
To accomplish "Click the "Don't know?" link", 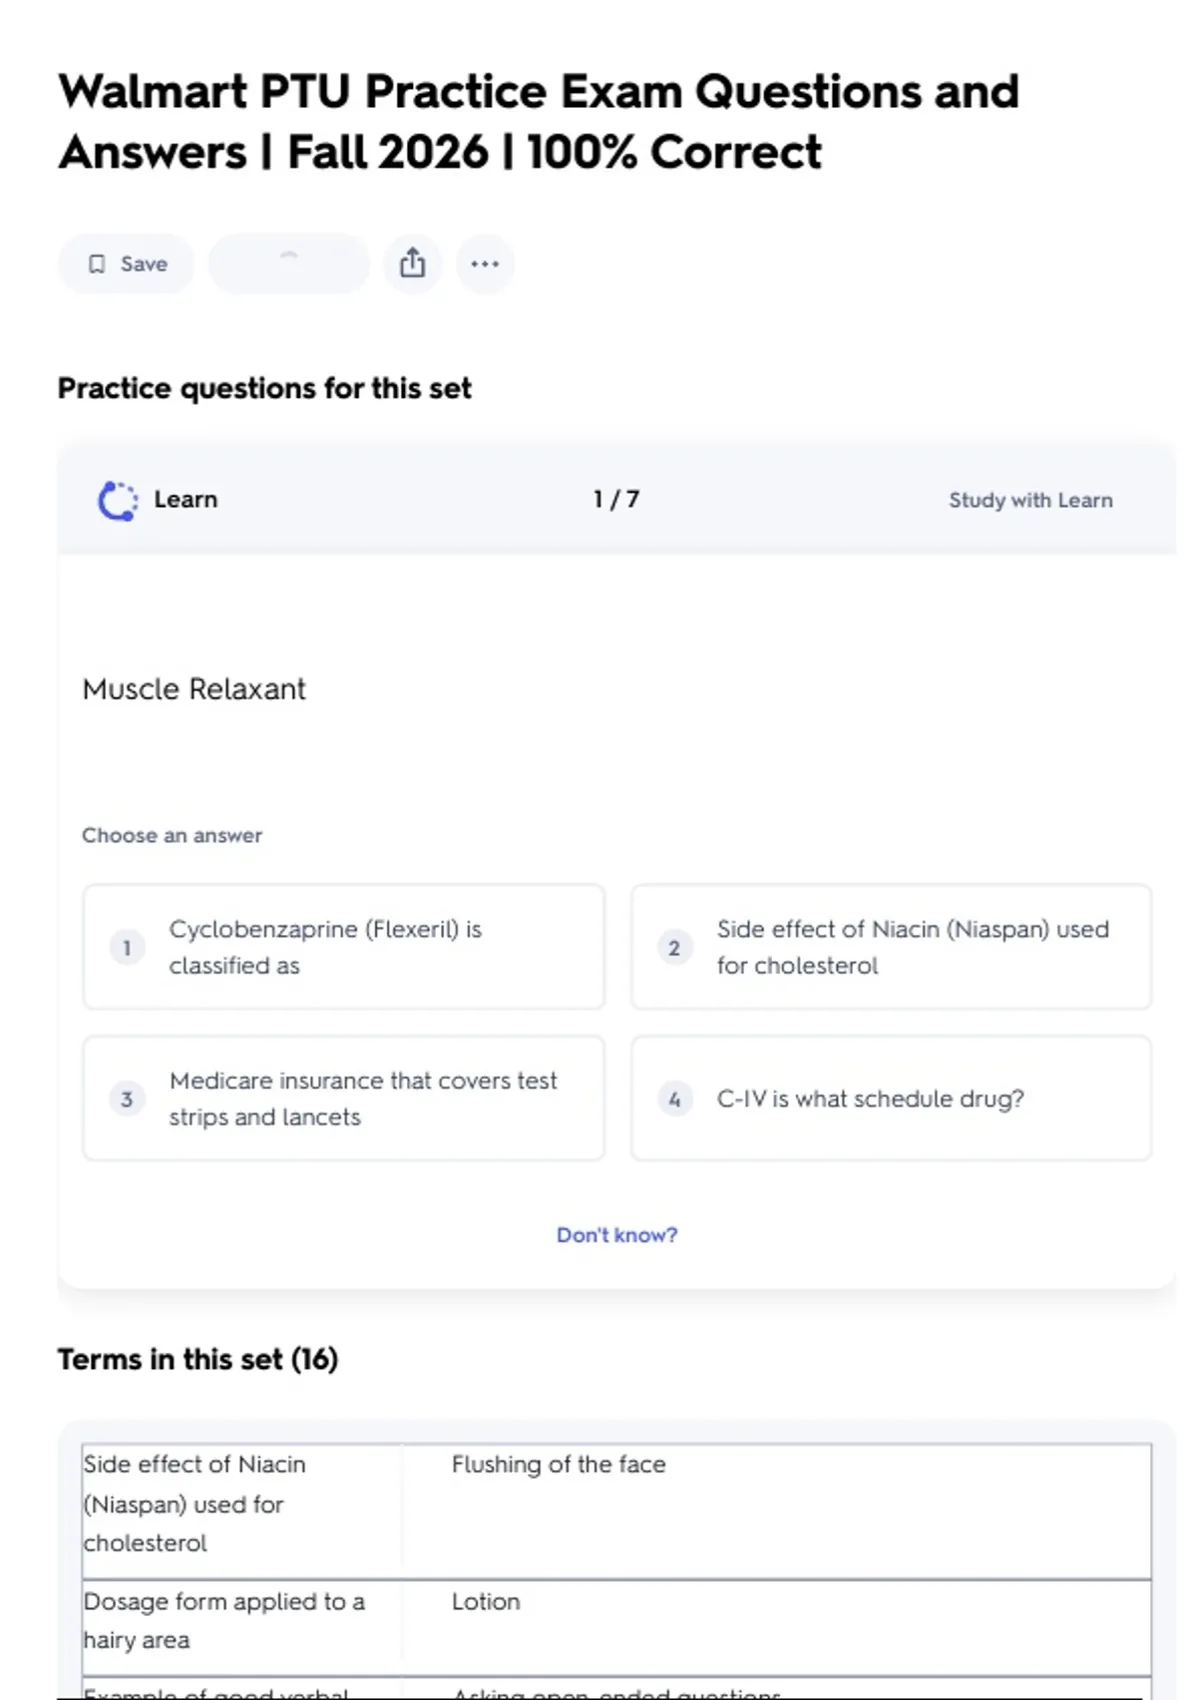I will coord(617,1235).
